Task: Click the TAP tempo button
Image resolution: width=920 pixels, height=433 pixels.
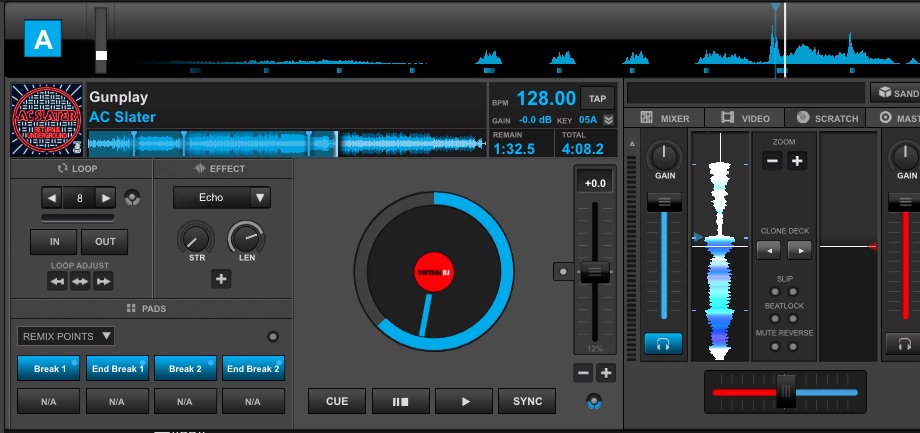Action: [x=598, y=99]
